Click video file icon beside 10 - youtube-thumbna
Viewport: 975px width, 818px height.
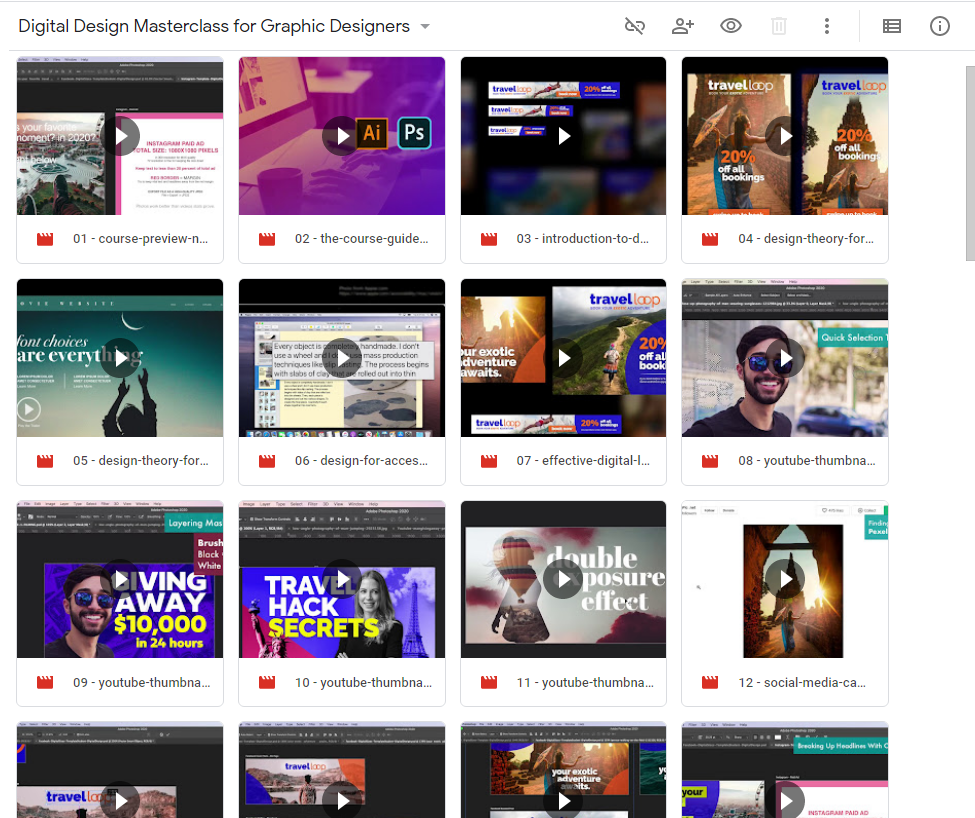pyautogui.click(x=267, y=682)
